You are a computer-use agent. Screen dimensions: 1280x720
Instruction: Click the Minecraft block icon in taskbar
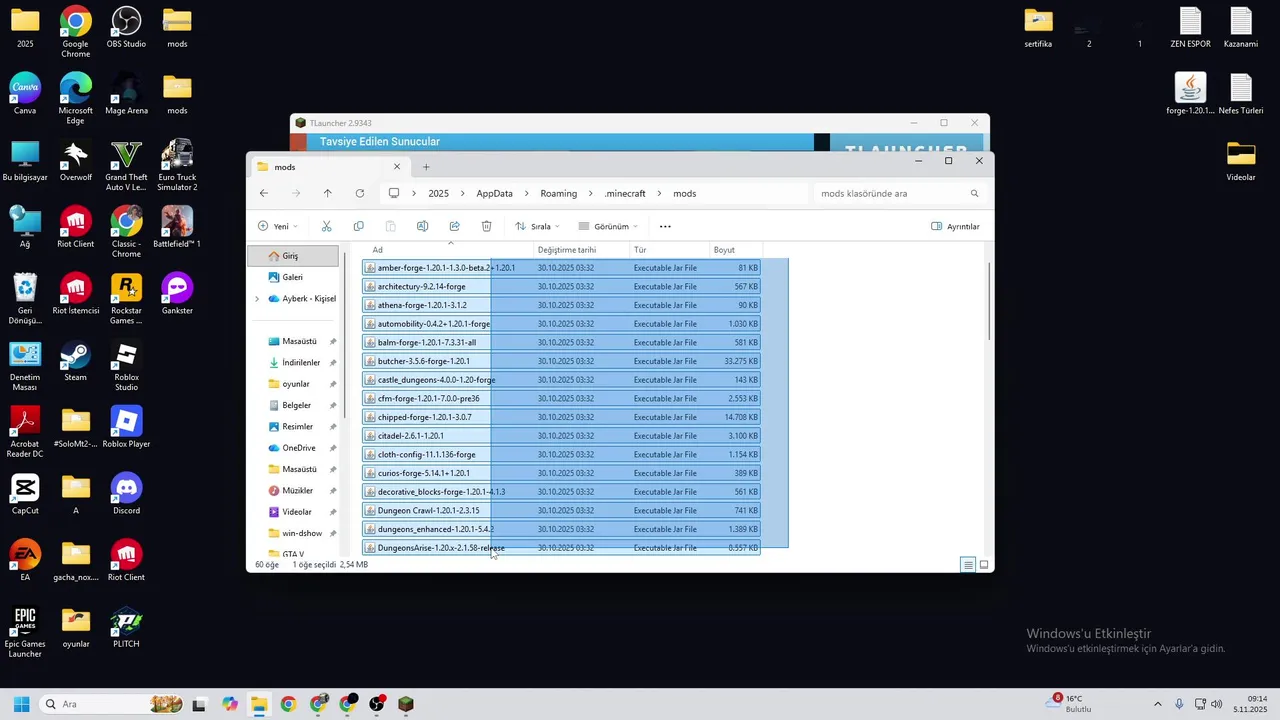(405, 704)
